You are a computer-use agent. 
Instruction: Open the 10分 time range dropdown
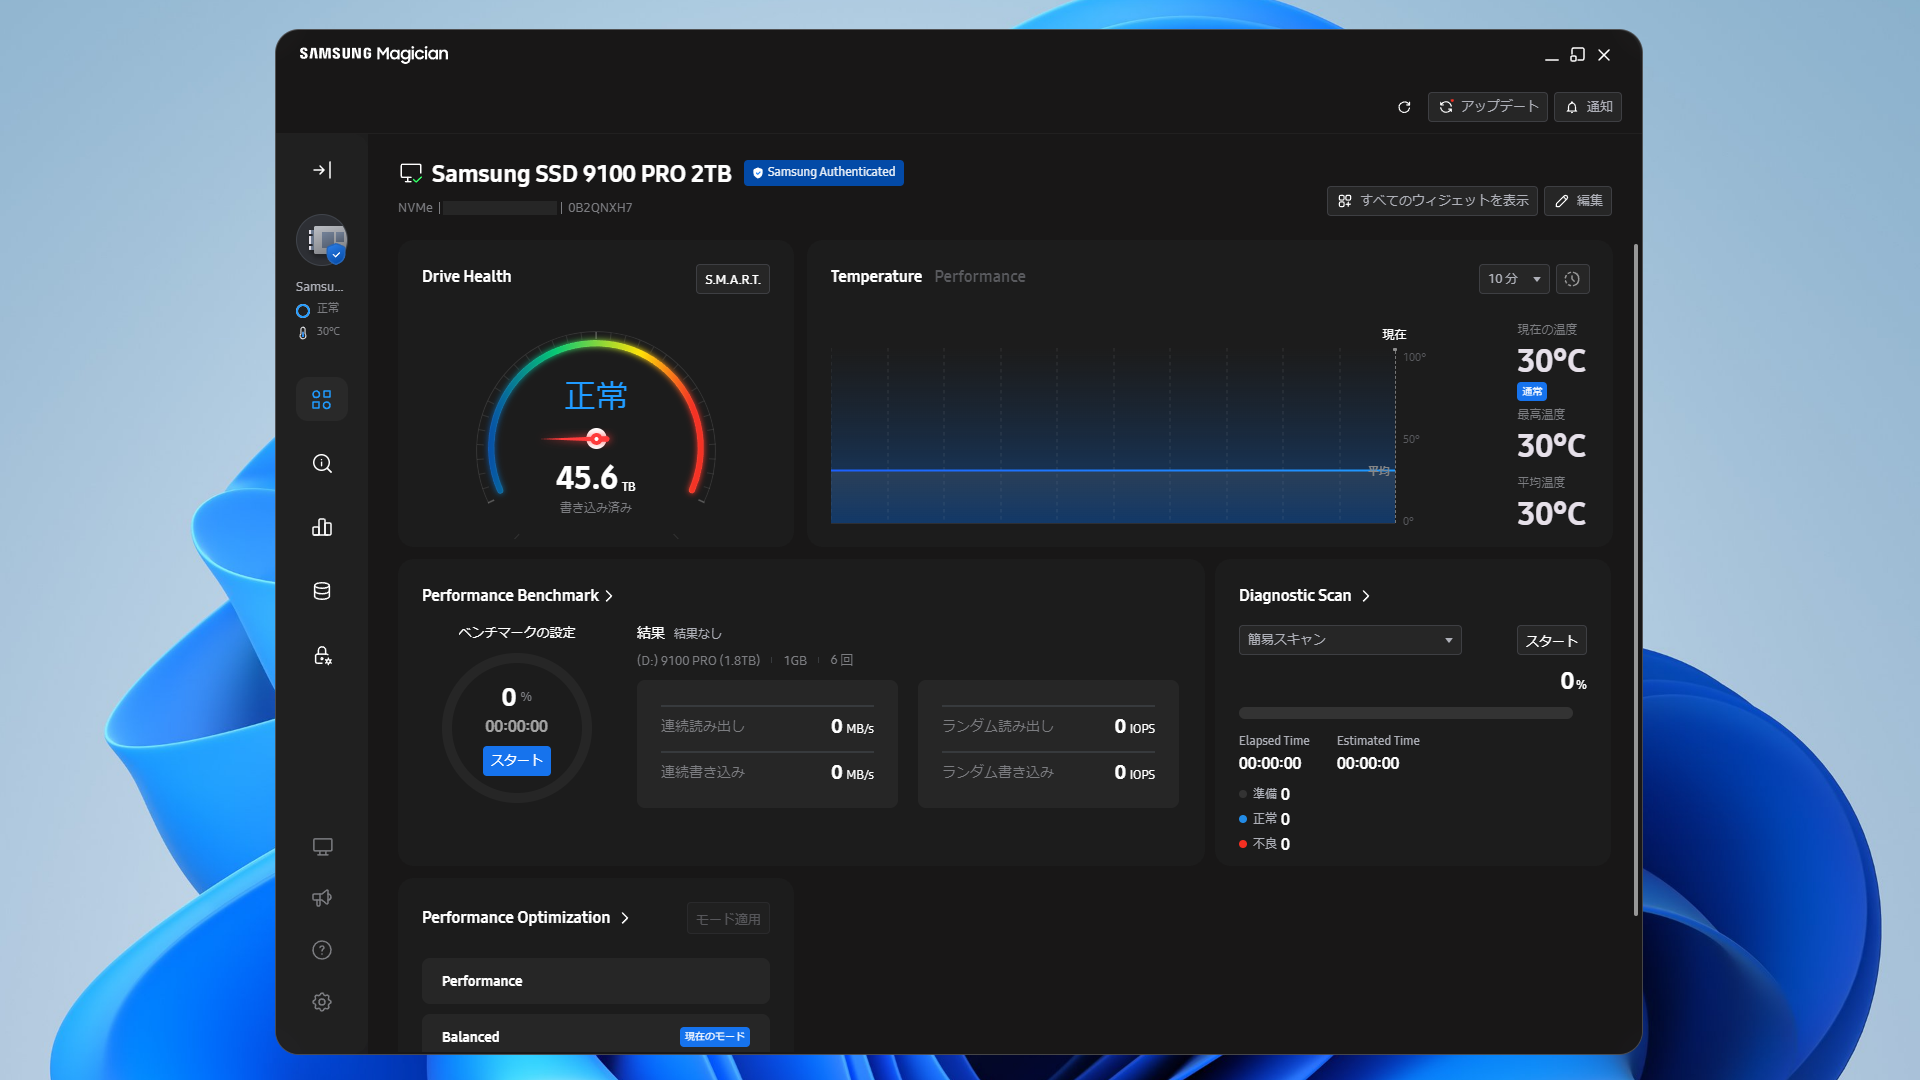click(x=1514, y=279)
